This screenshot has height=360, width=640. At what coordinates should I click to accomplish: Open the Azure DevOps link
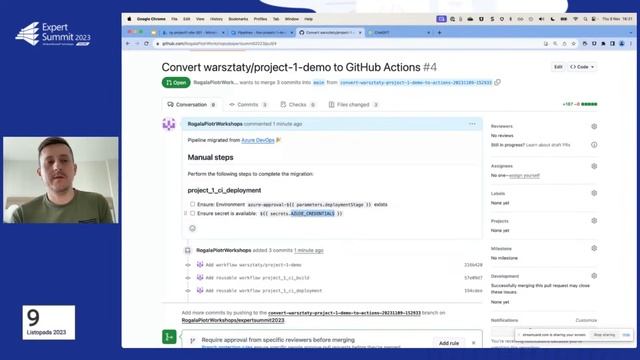(258, 140)
